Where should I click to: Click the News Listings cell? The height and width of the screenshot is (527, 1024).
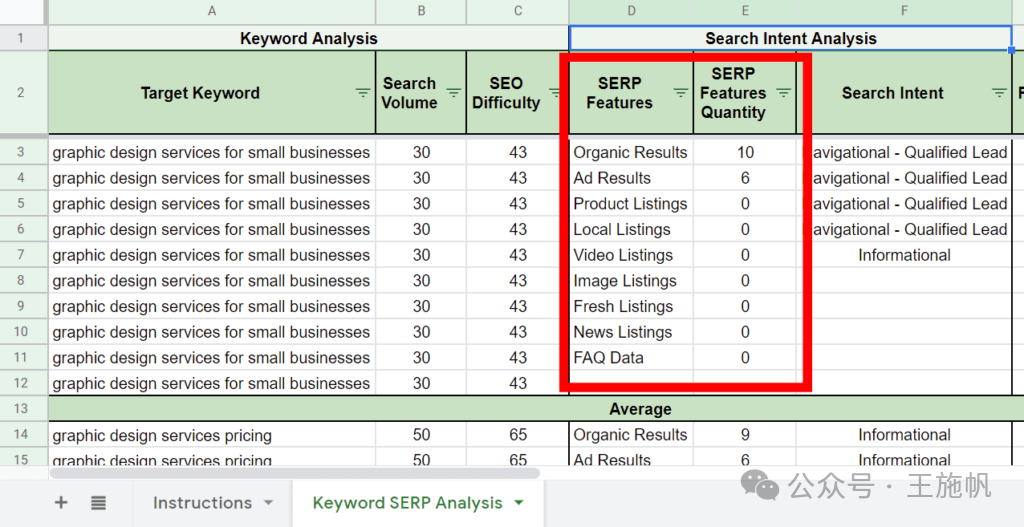631,332
